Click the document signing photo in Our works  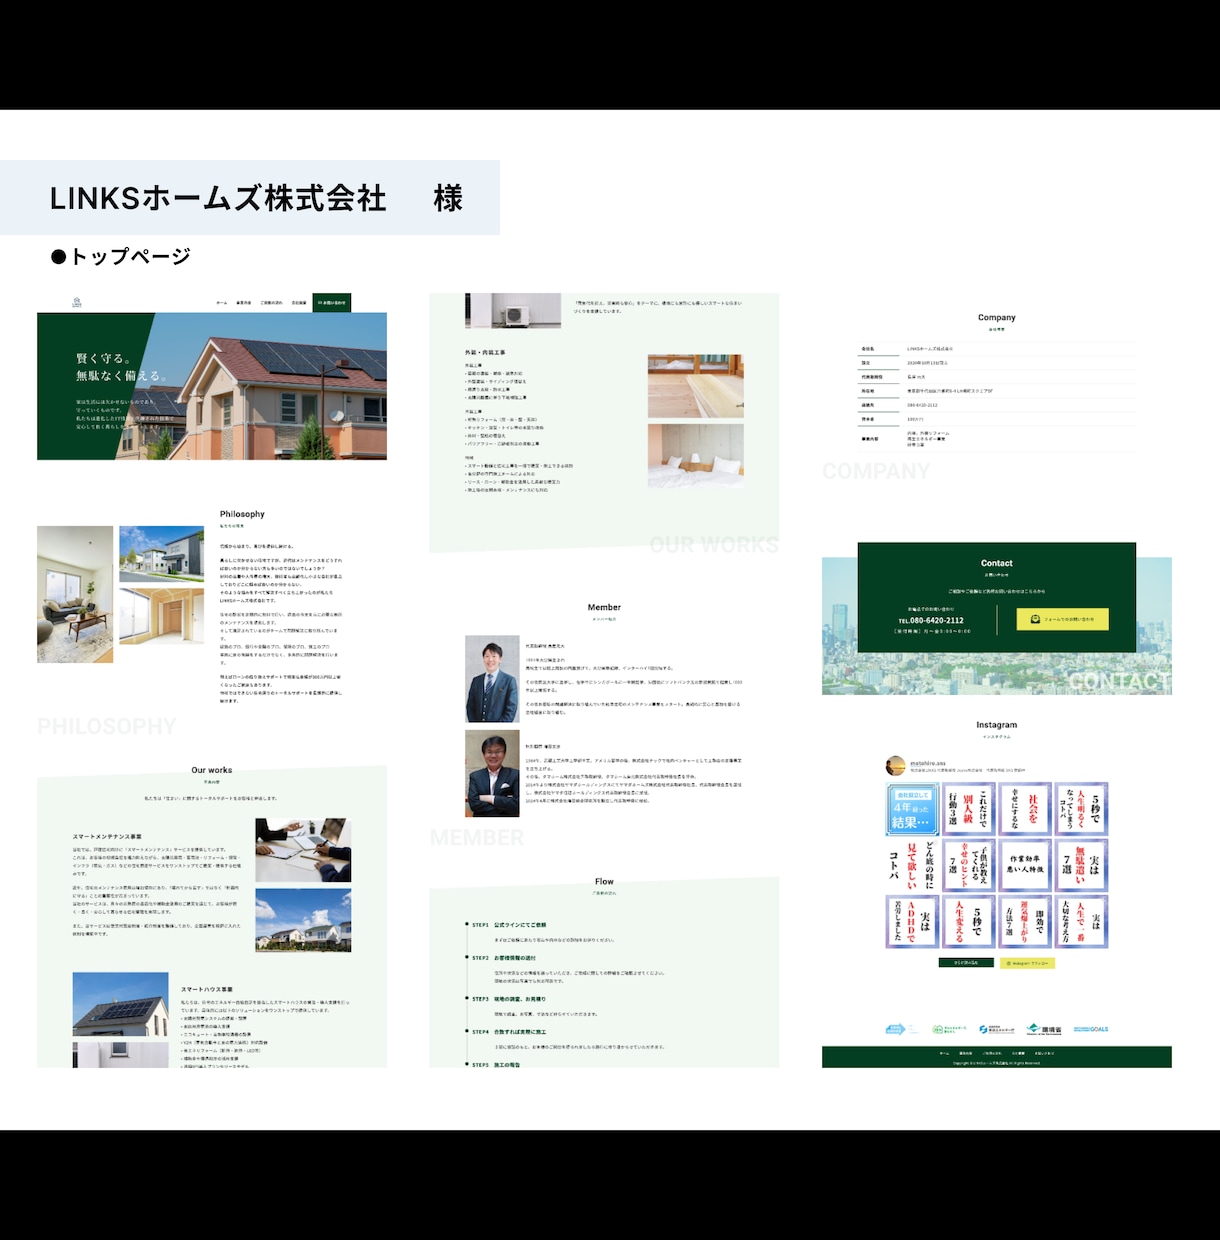tap(303, 850)
